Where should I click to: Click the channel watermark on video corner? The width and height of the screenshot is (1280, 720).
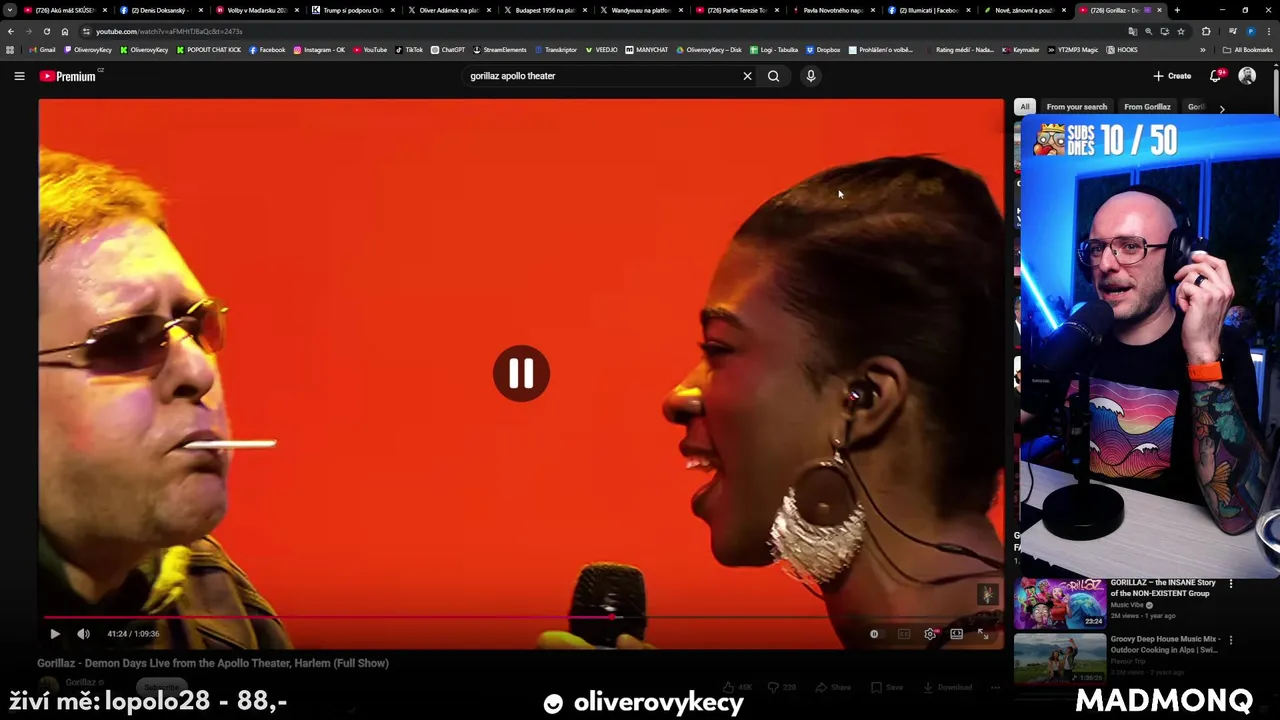click(987, 595)
